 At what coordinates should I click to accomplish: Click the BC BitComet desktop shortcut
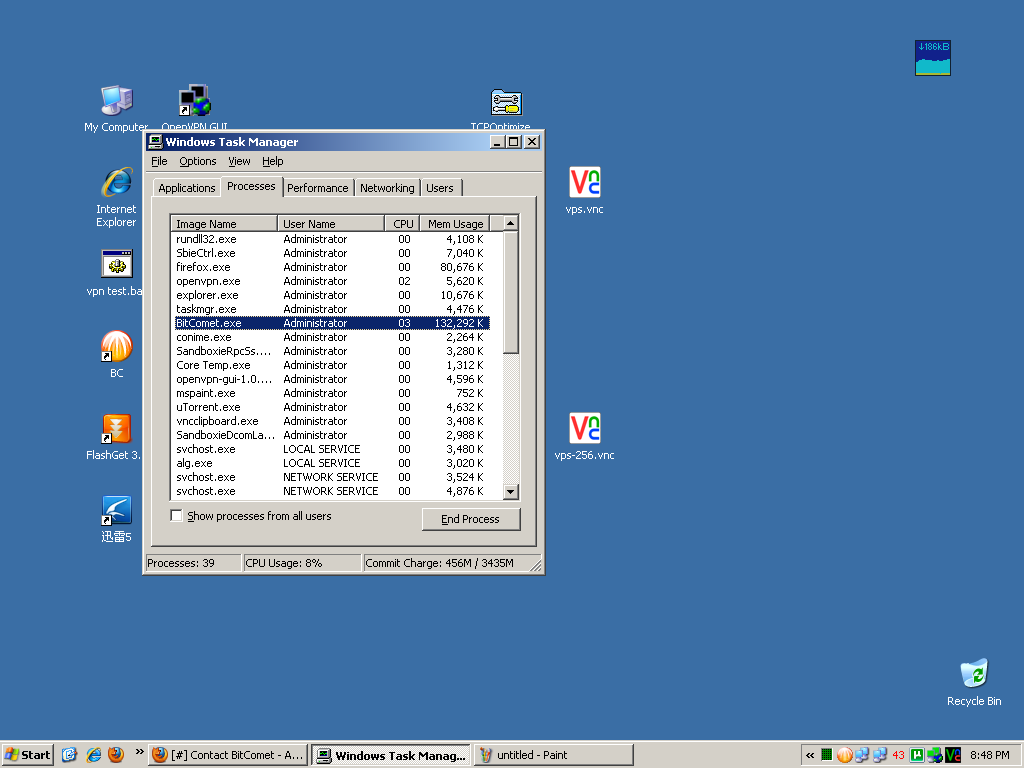point(116,355)
